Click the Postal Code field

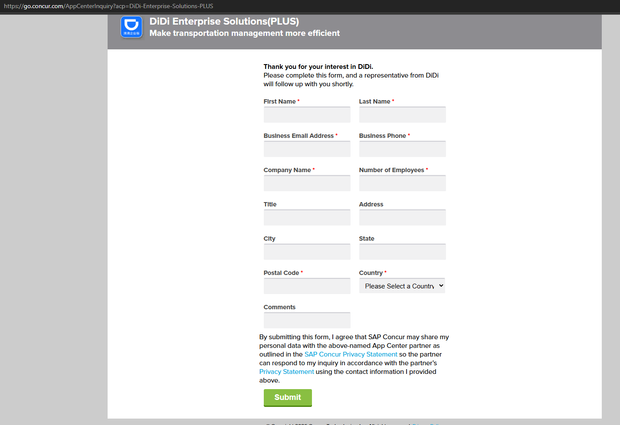pyautogui.click(x=307, y=286)
